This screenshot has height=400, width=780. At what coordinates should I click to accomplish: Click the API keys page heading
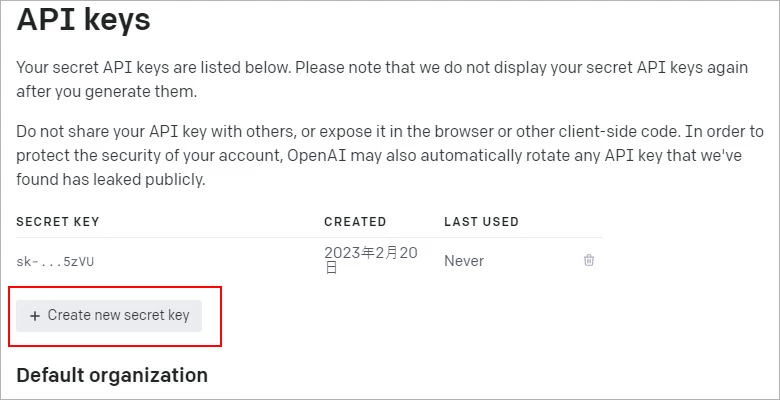[83, 18]
